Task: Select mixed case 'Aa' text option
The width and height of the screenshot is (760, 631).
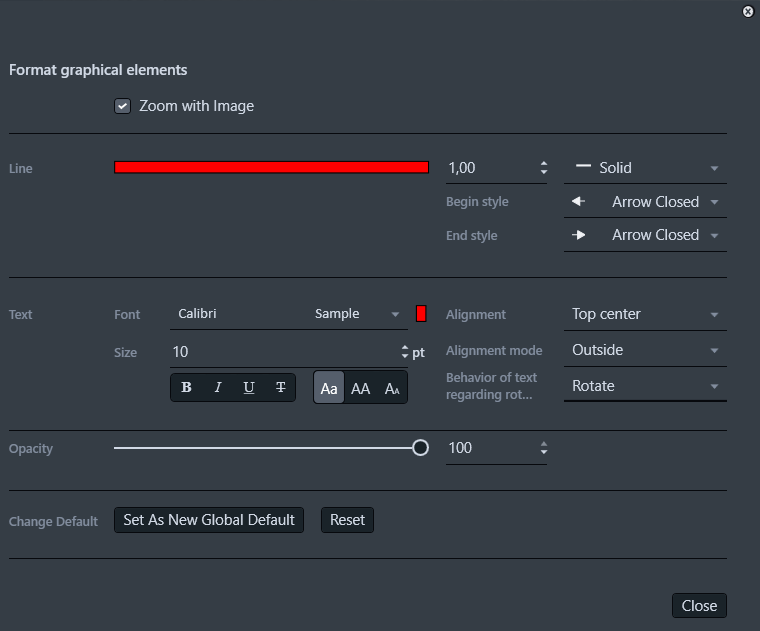Action: [329, 388]
